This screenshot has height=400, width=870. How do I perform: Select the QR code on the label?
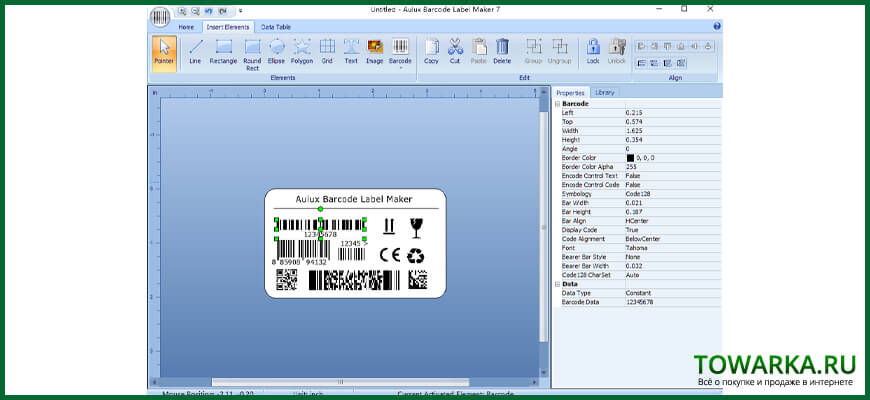(x=286, y=280)
